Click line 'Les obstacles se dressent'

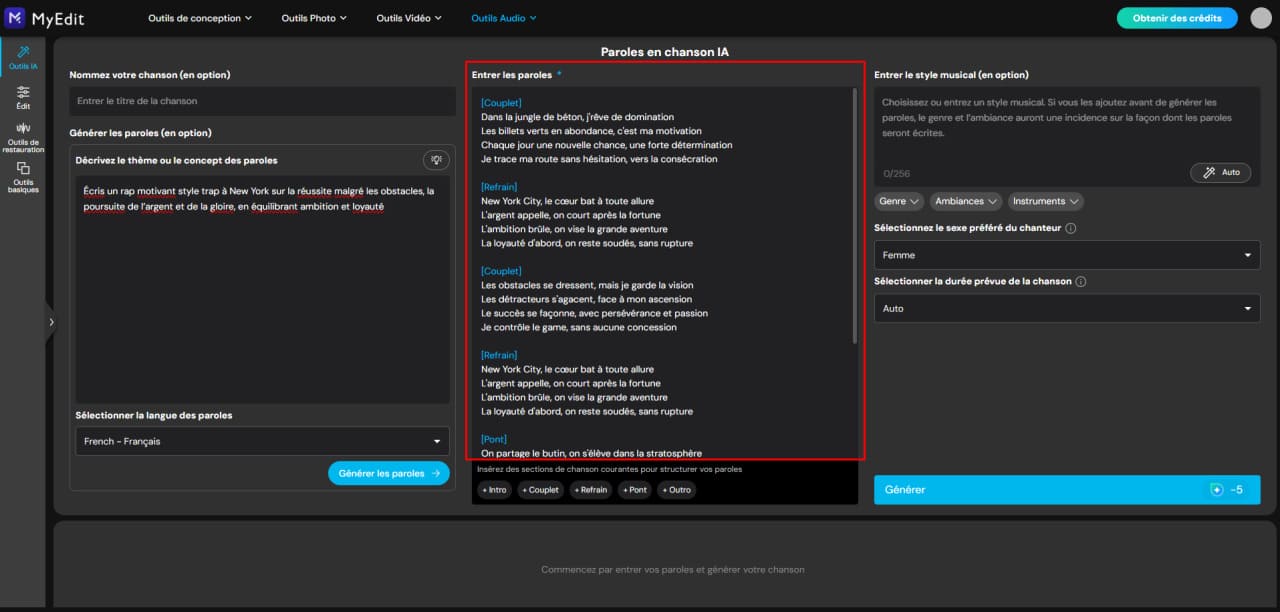(x=587, y=285)
